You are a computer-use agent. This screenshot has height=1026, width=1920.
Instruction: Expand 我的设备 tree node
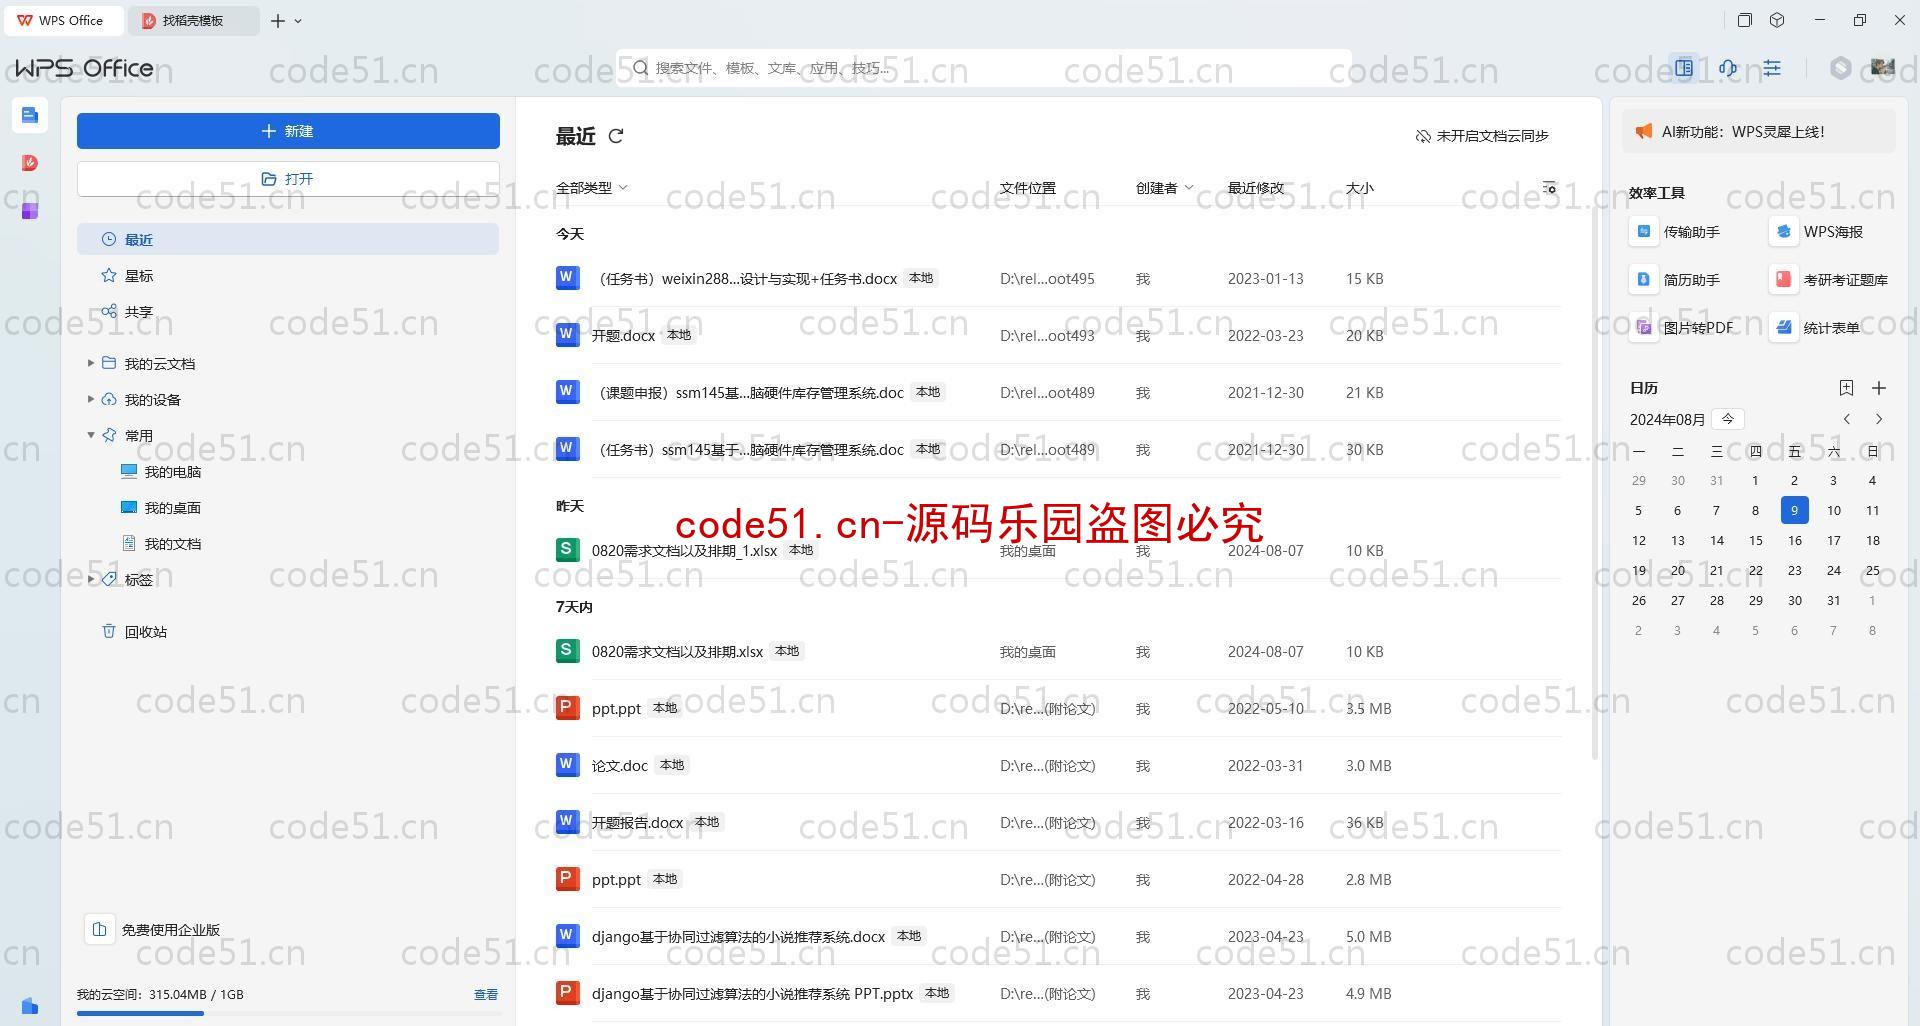(x=91, y=399)
